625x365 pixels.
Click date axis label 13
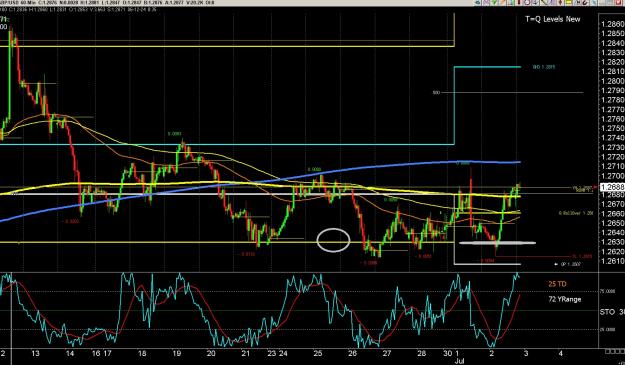(x=35, y=353)
